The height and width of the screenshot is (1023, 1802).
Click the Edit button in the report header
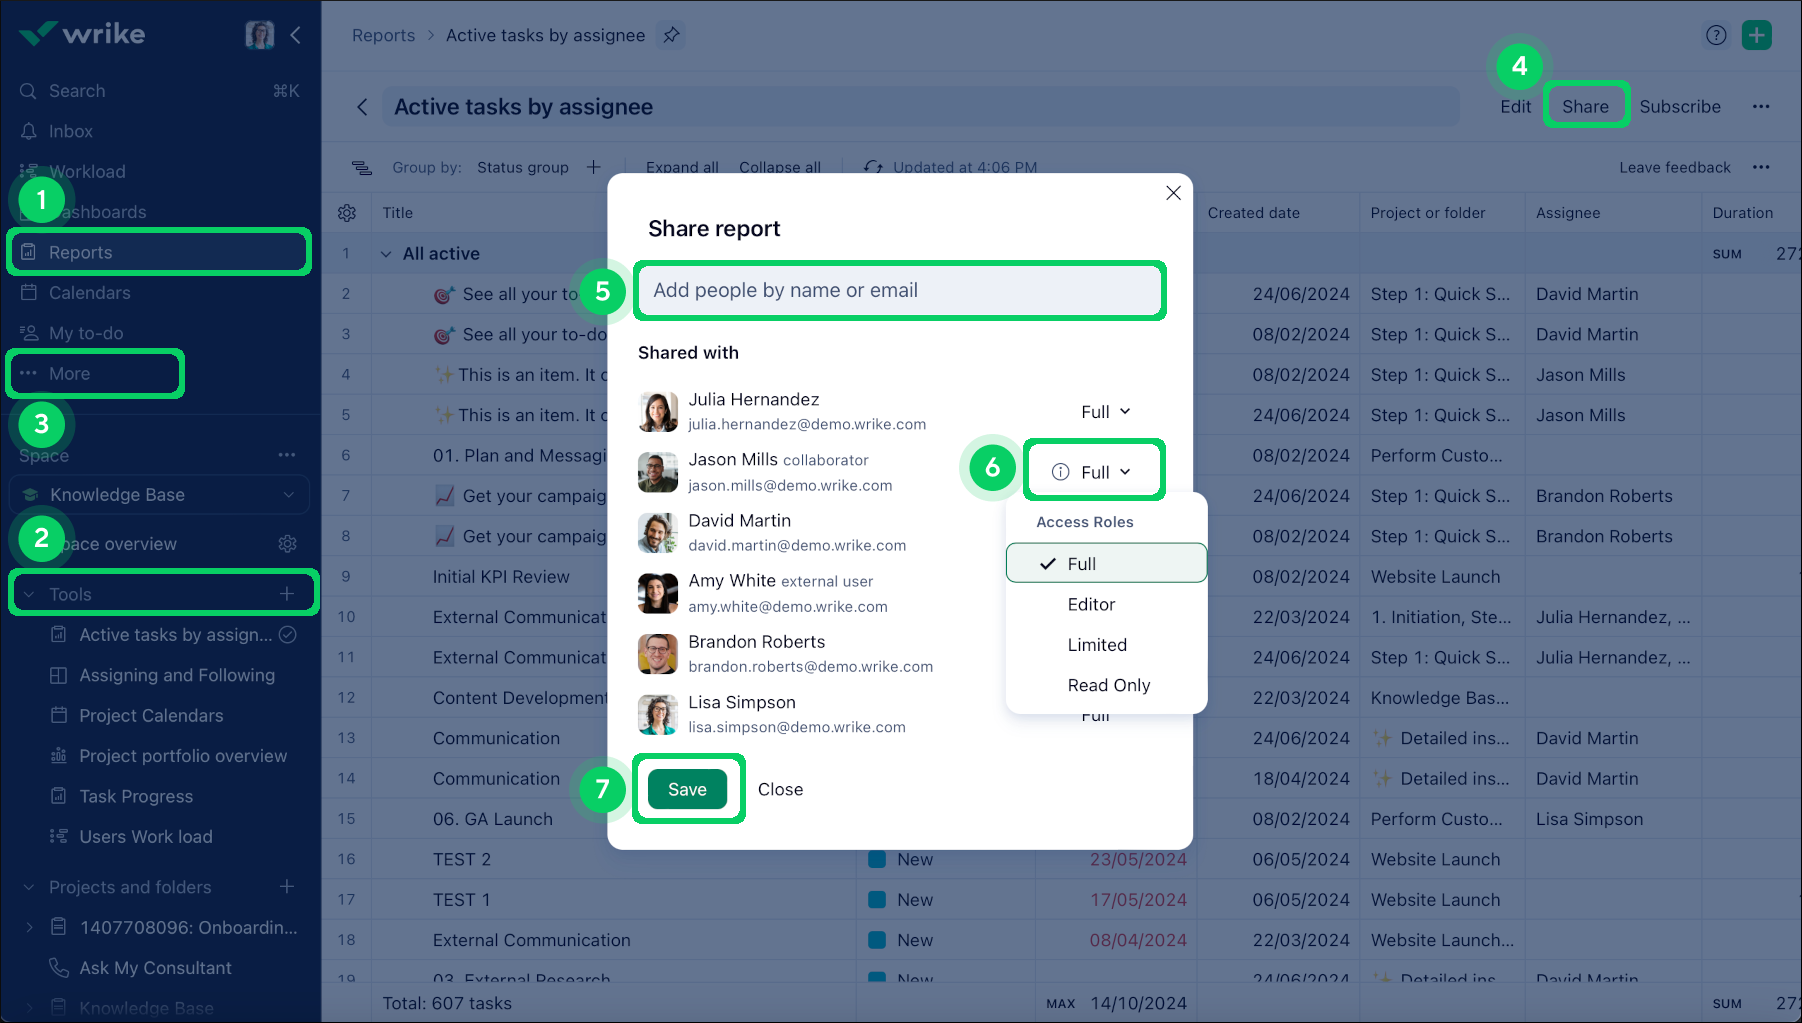click(1516, 106)
